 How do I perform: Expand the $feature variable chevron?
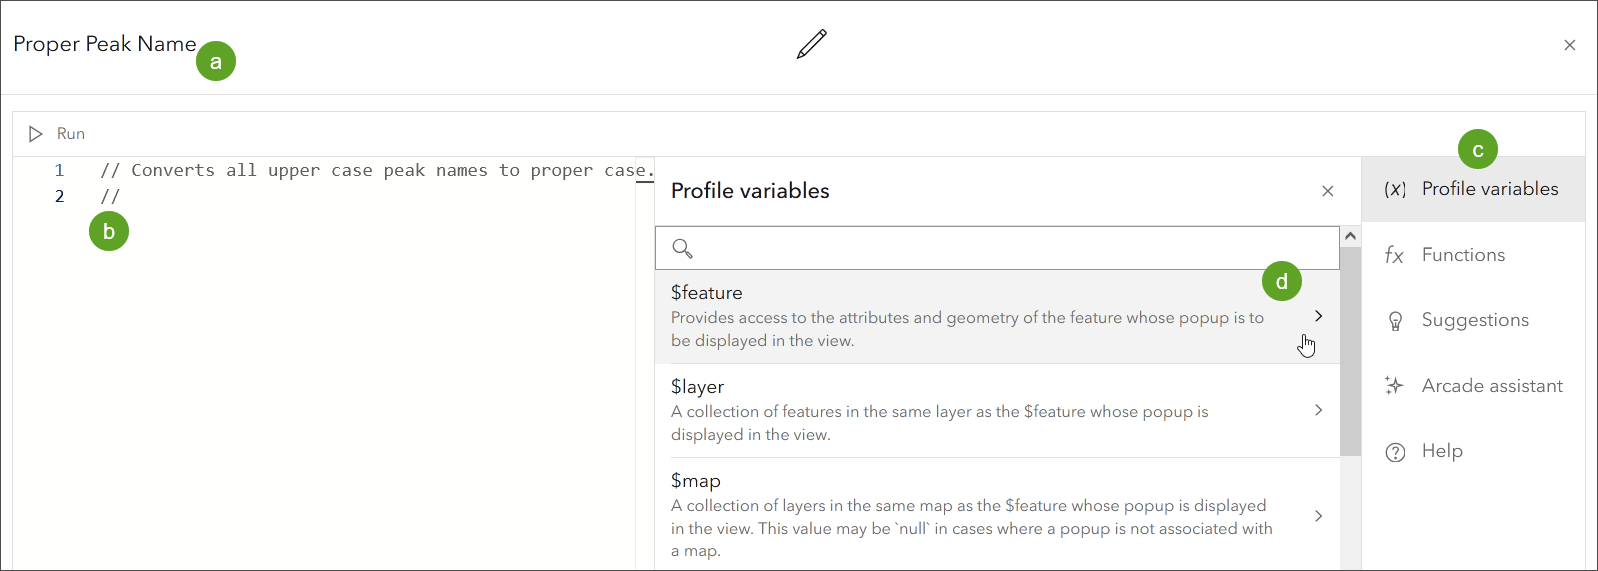(x=1319, y=316)
